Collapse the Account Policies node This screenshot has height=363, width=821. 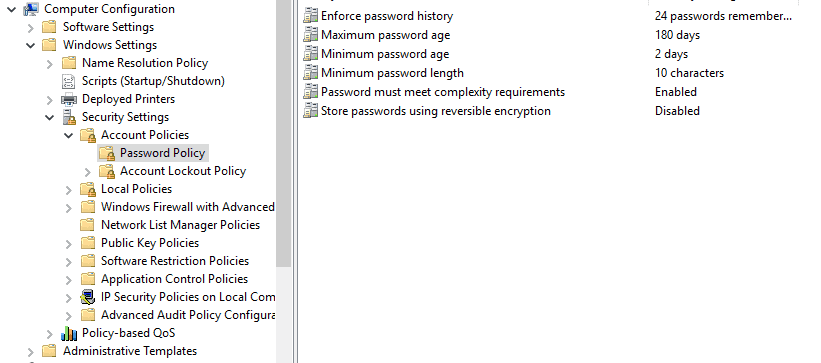pos(69,135)
